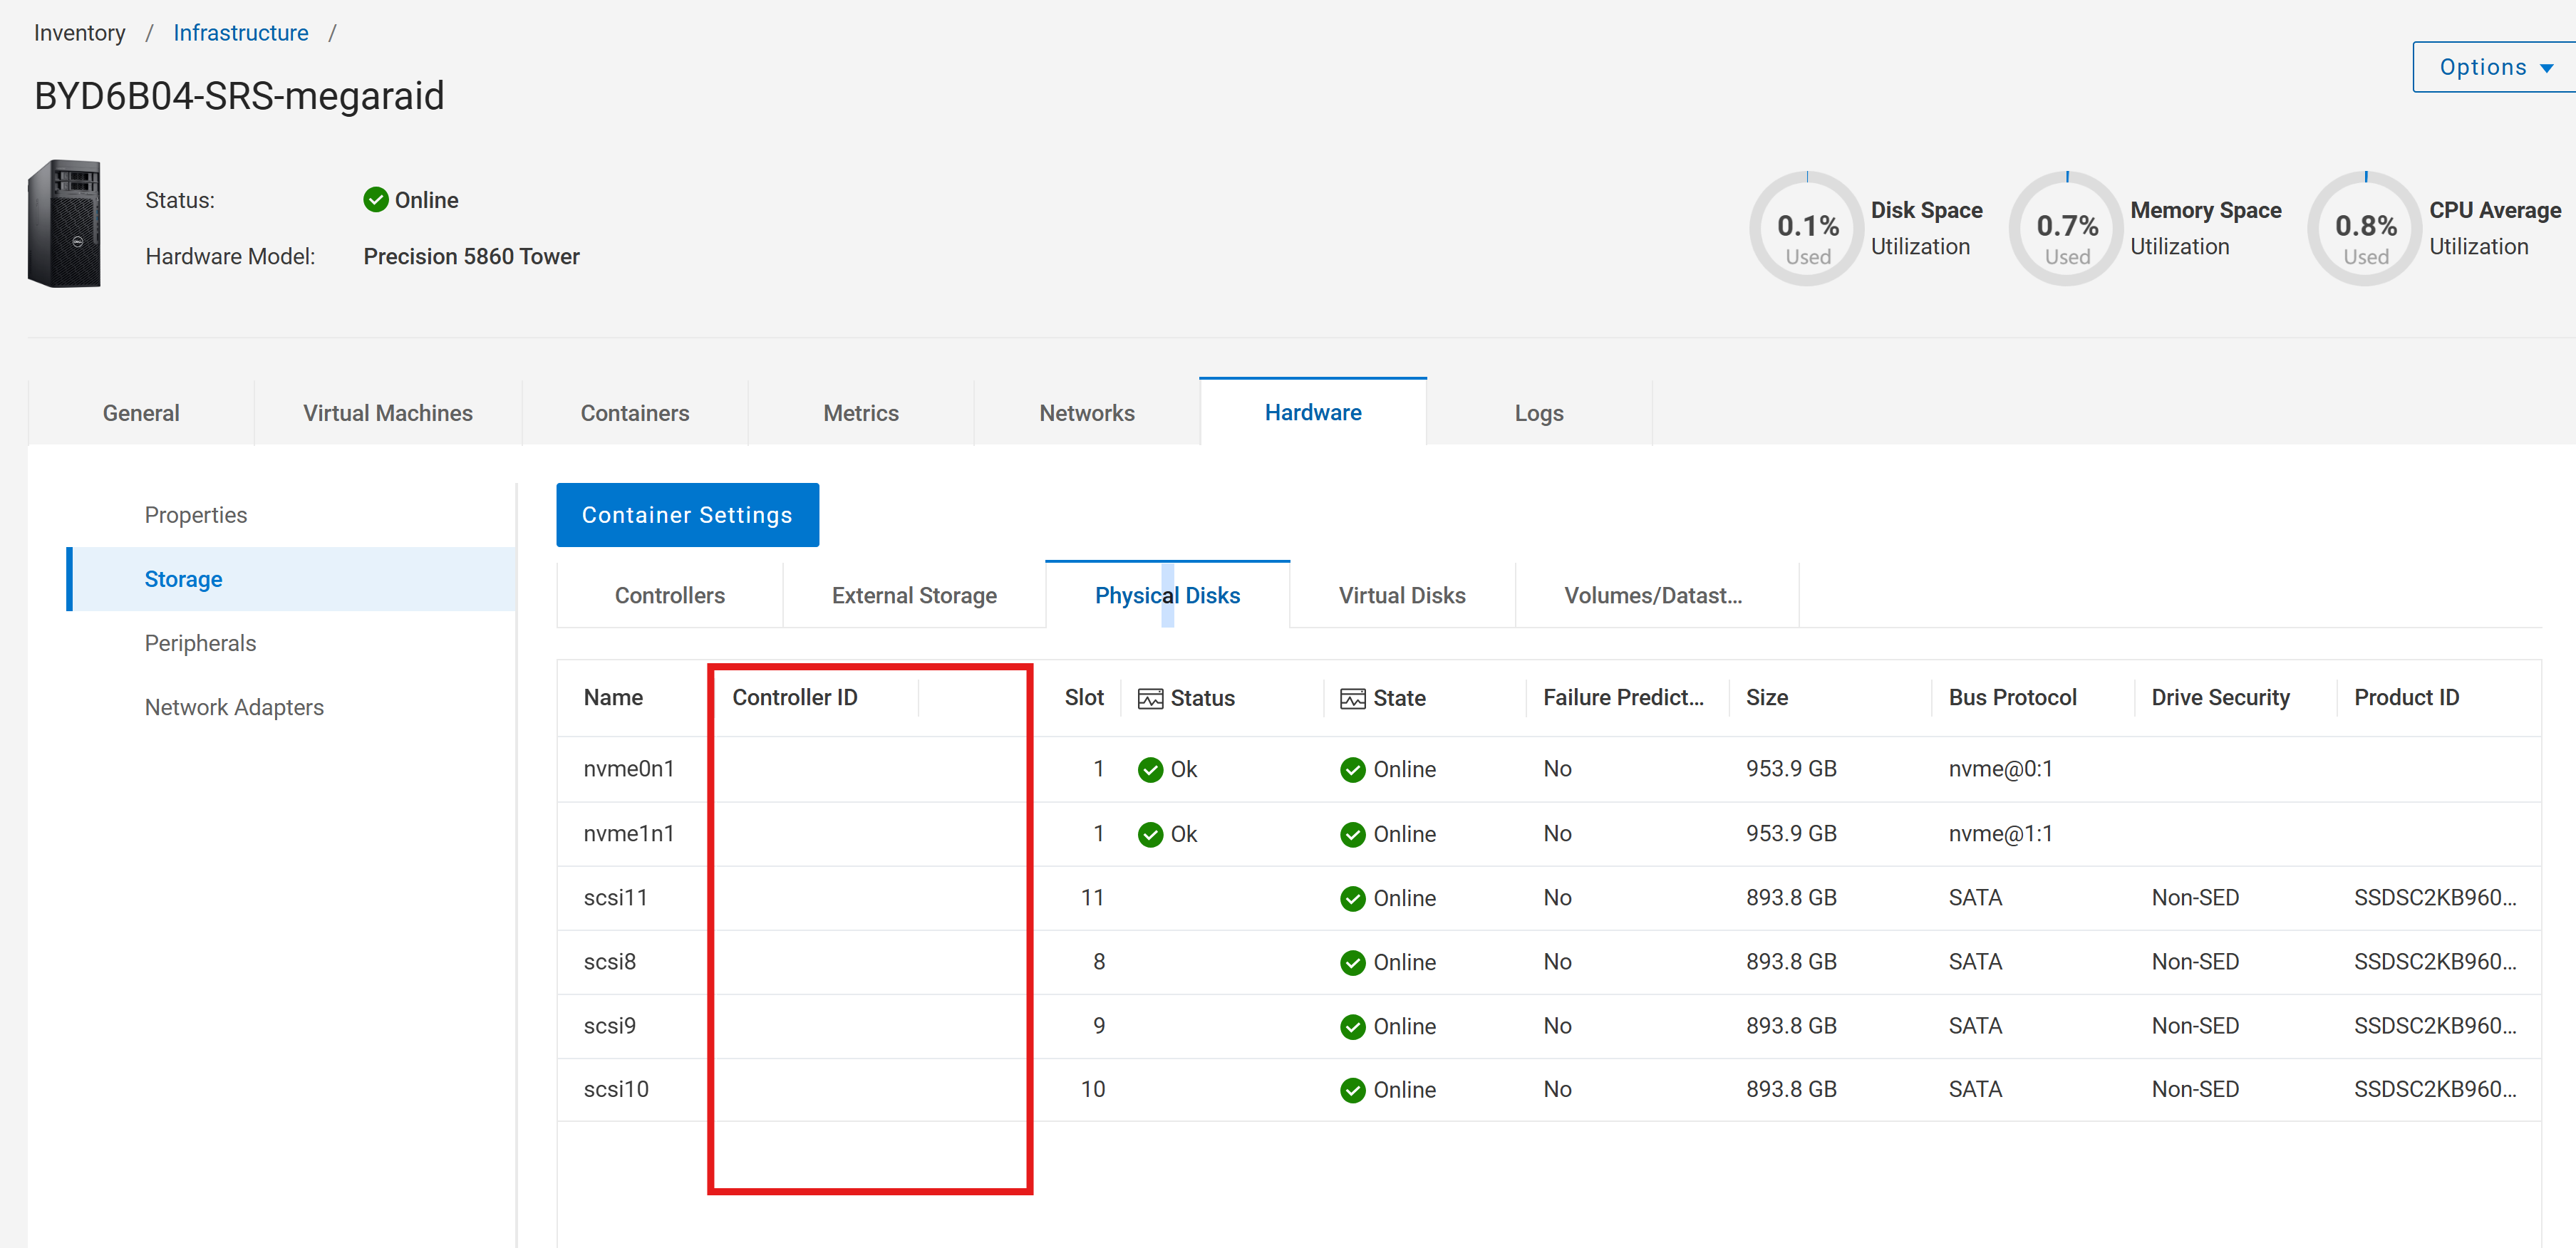Screen dimensions: 2576x1248
Task: Click the CPU Average utilization gauge
Action: 2365,229
